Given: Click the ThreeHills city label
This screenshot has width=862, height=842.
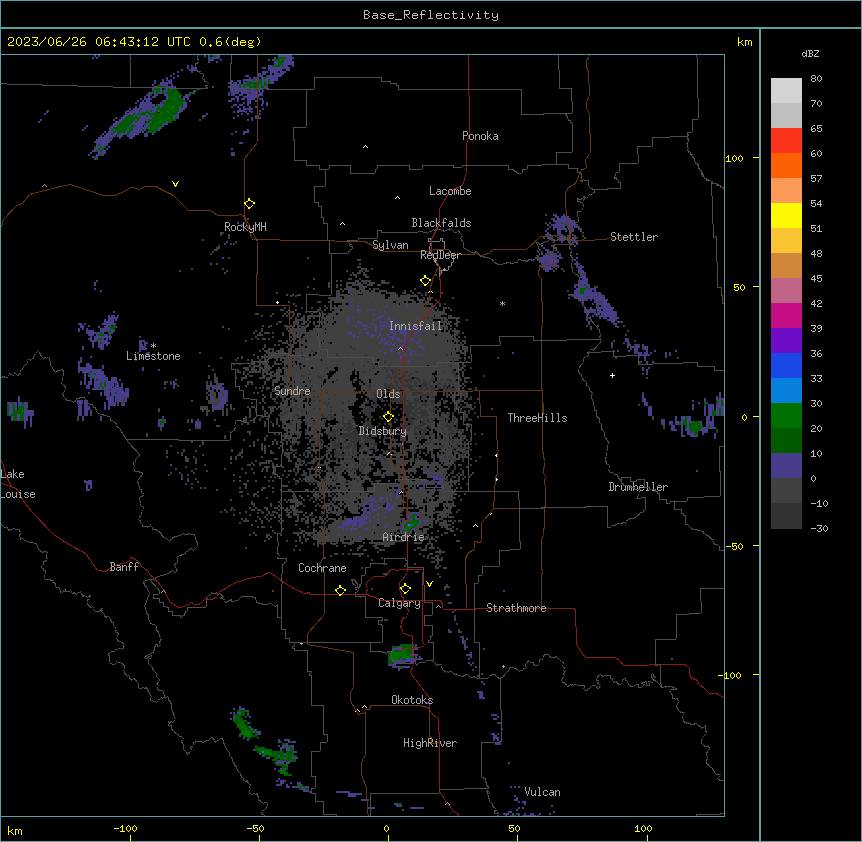Looking at the screenshot, I should [x=537, y=418].
